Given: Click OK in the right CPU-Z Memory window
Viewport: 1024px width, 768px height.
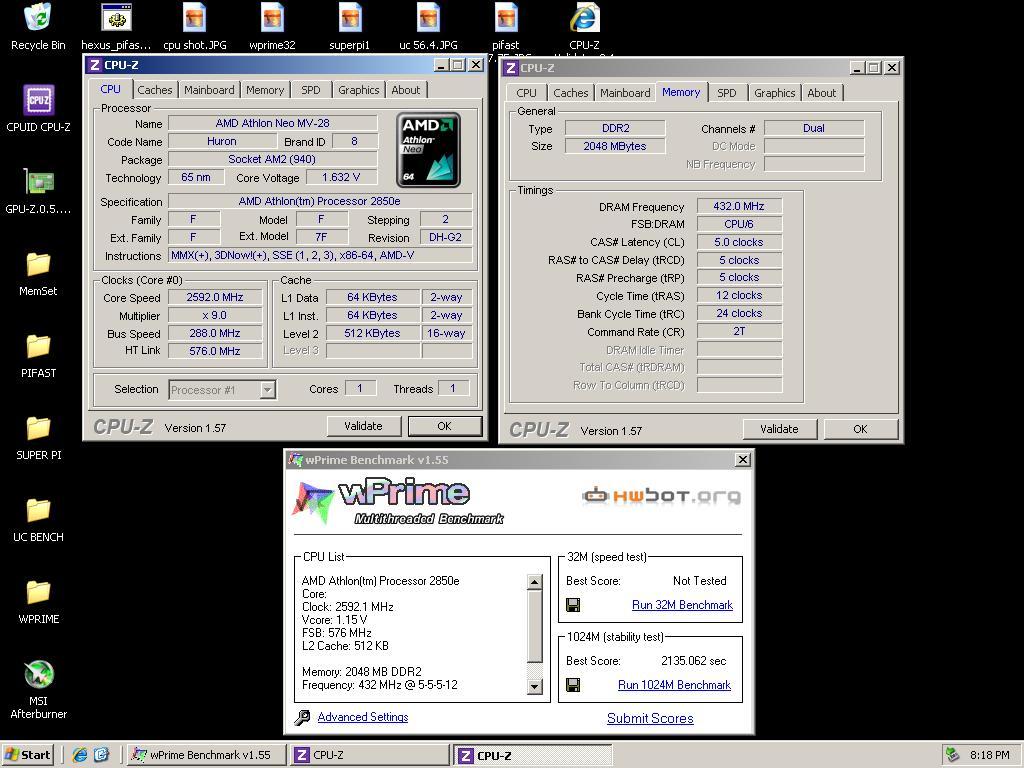Looking at the screenshot, I should click(860, 429).
